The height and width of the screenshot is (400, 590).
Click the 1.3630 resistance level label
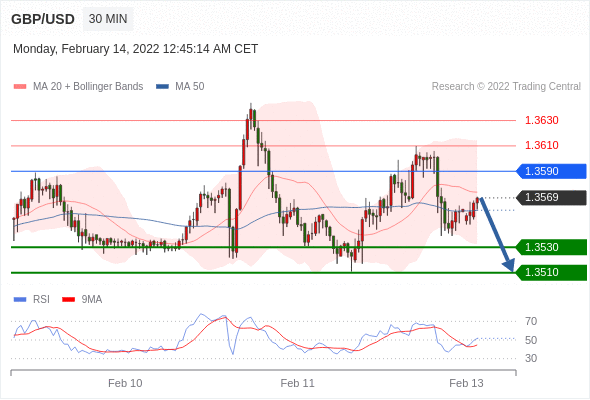click(541, 120)
